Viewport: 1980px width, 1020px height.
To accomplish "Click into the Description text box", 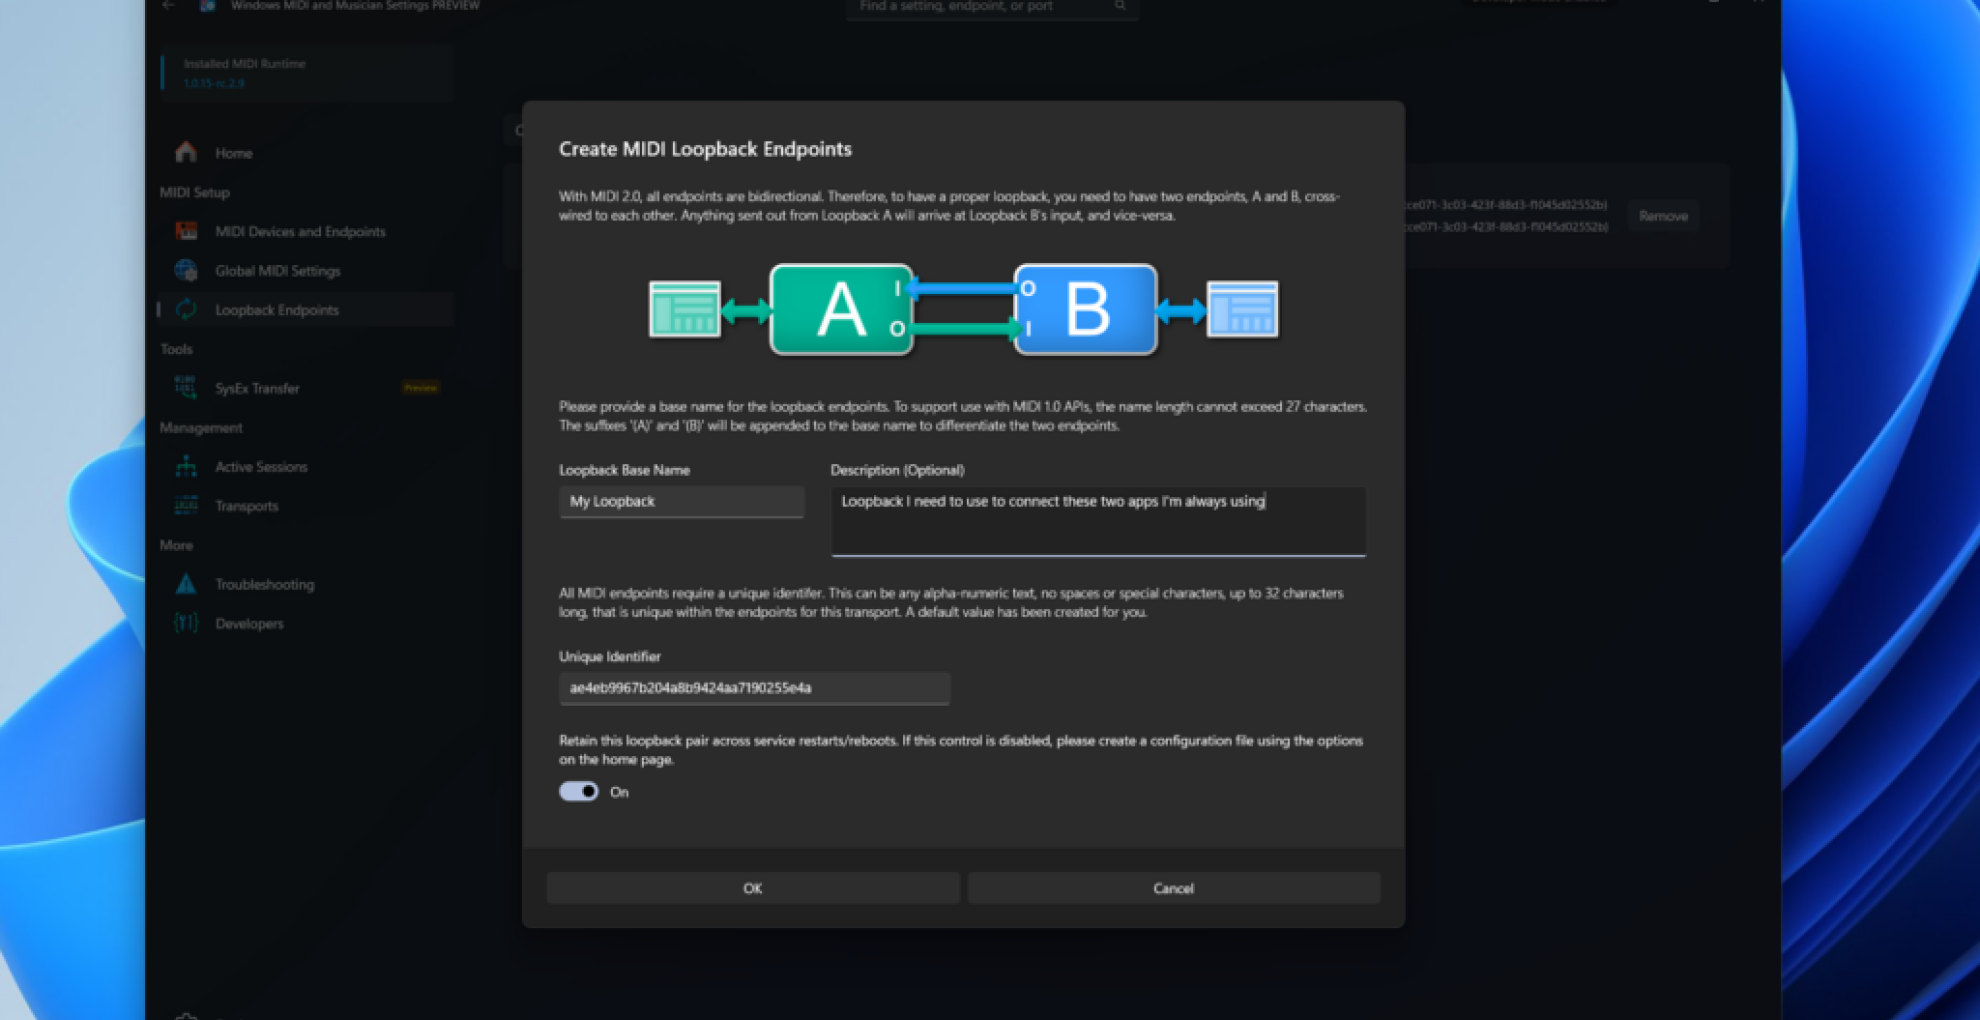I will pos(1097,520).
